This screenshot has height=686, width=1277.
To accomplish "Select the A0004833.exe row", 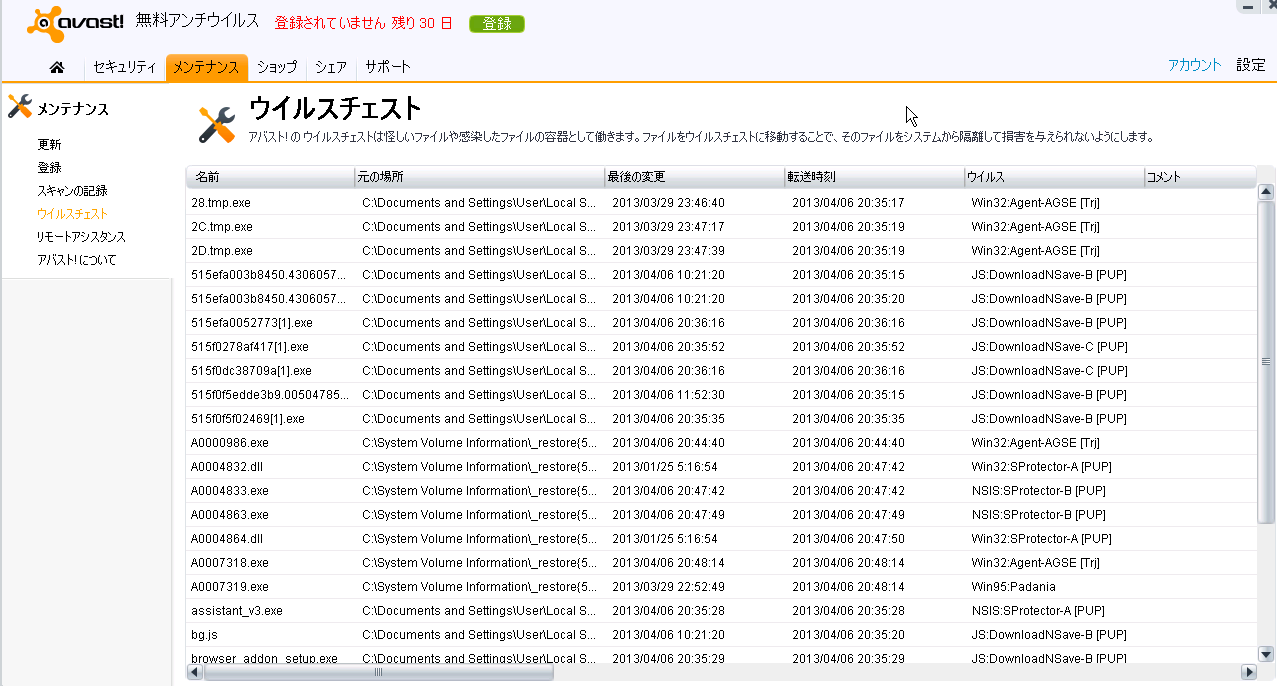I will coord(720,491).
